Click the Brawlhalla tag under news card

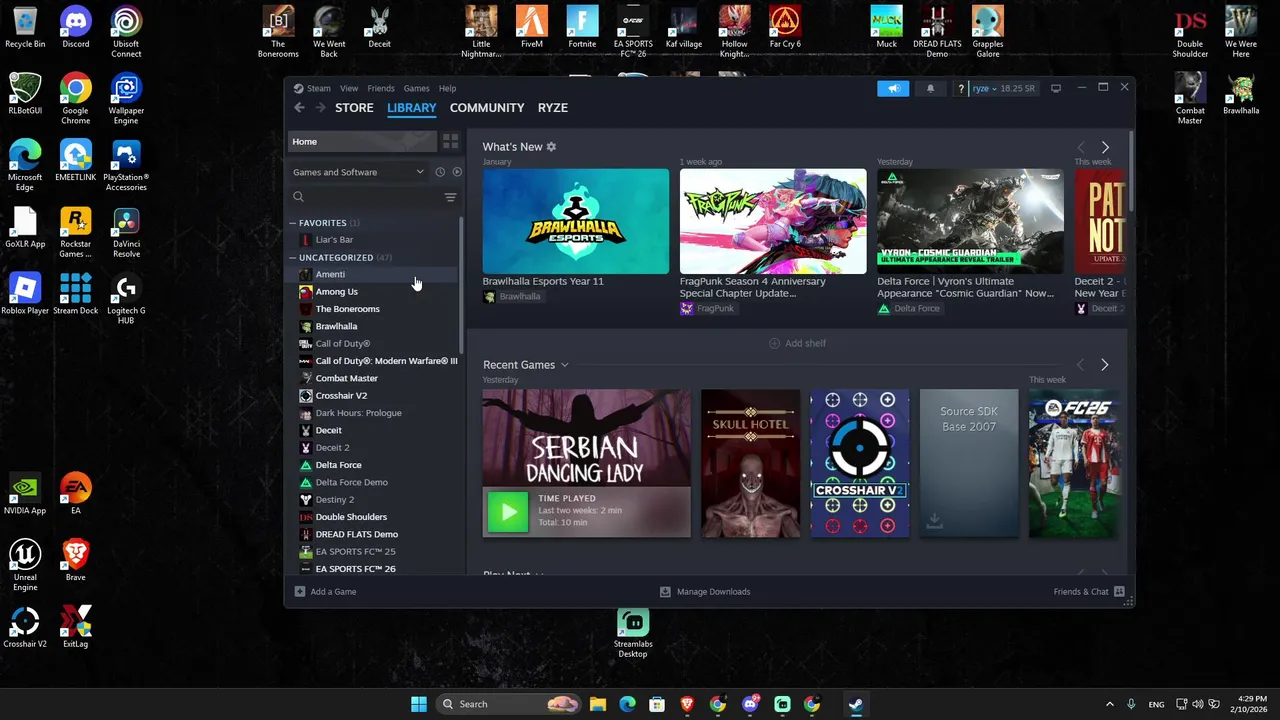pos(511,297)
